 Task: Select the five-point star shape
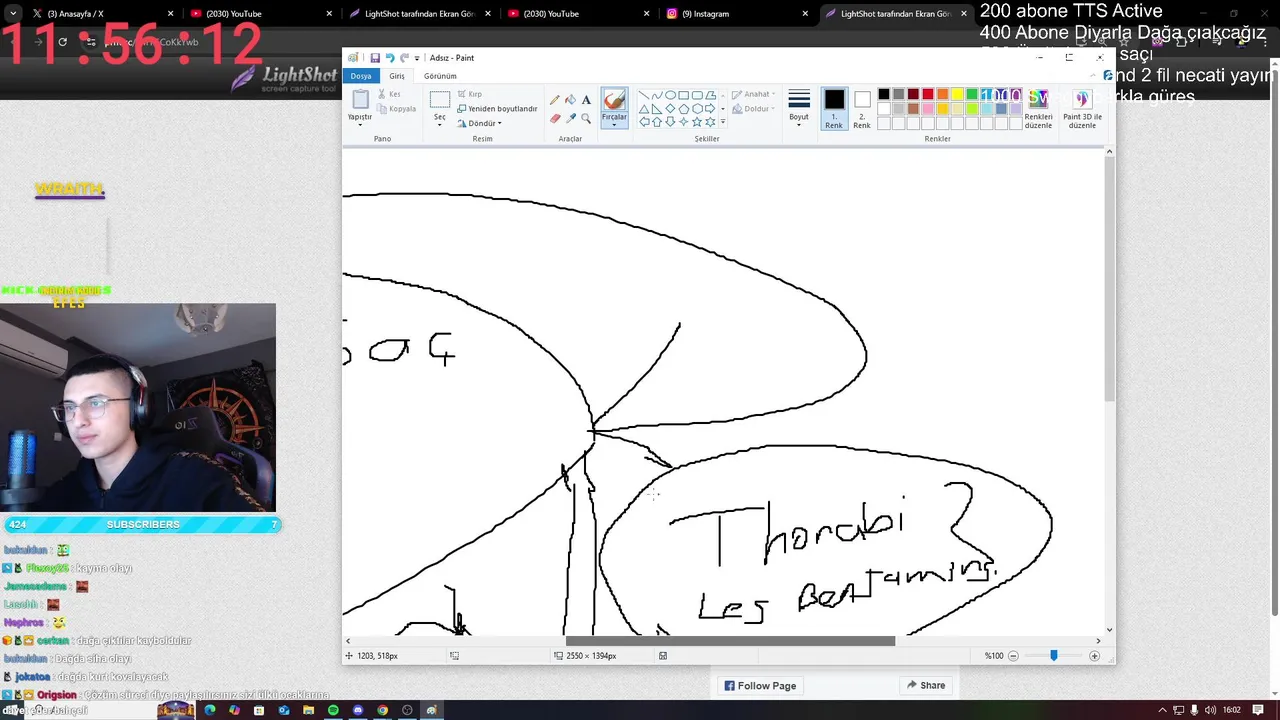[x=697, y=122]
